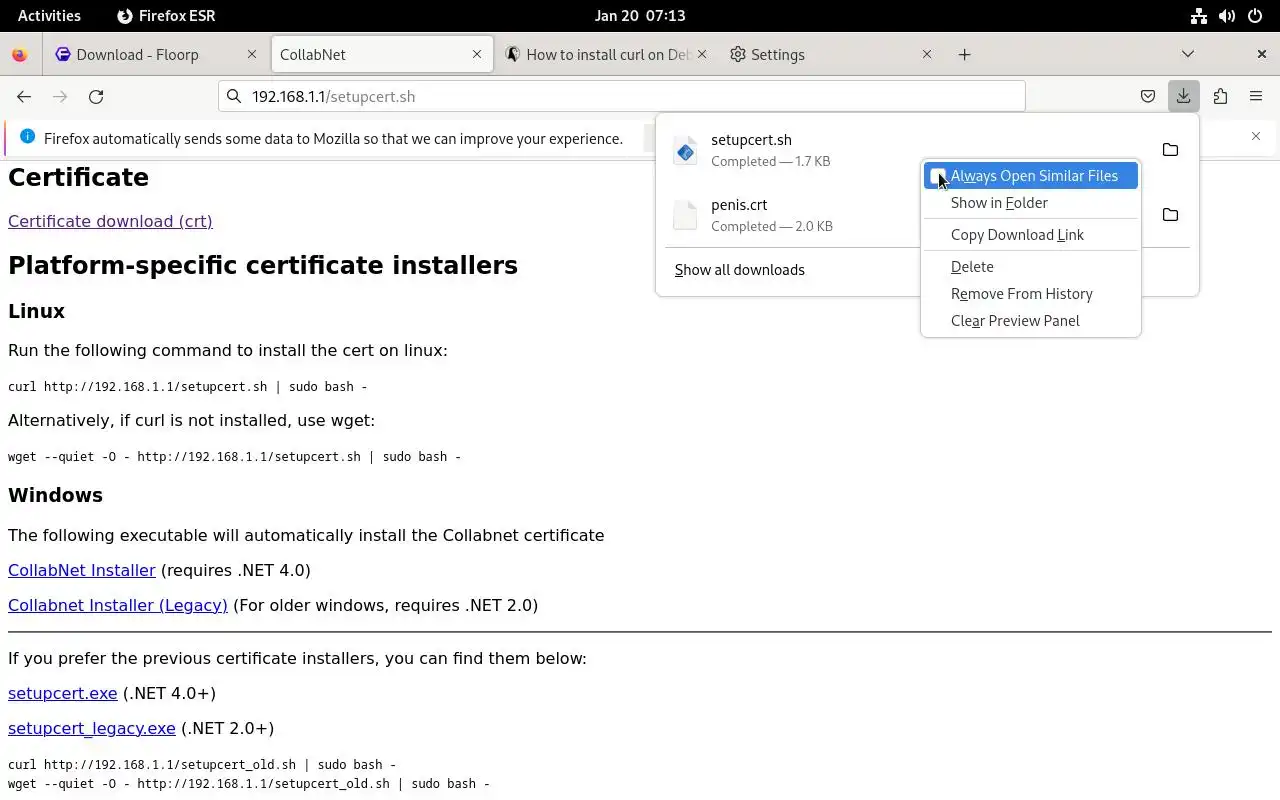Screen dimensions: 1280x800
Task: Close the CollabNet tab
Action: click(x=477, y=54)
